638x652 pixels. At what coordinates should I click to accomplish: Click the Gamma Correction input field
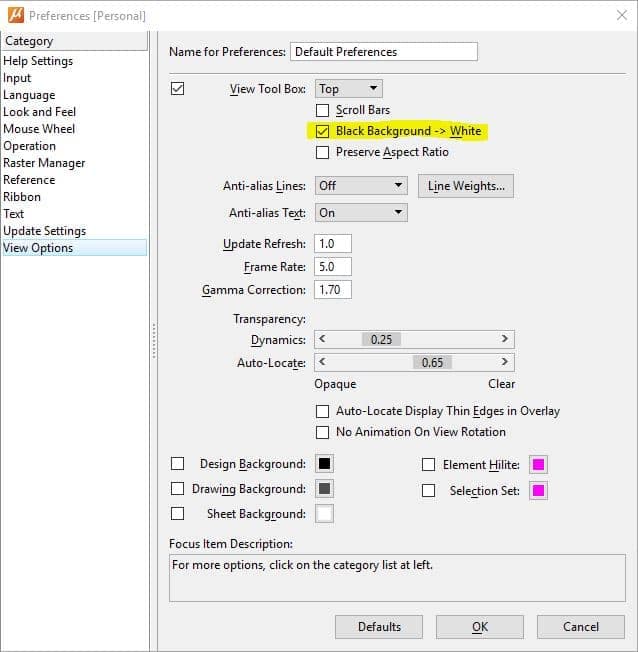click(333, 289)
